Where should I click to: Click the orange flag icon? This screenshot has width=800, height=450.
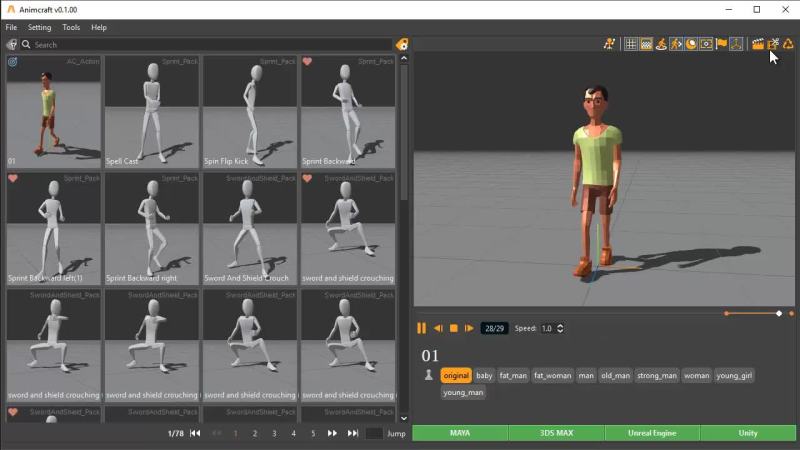[x=721, y=44]
